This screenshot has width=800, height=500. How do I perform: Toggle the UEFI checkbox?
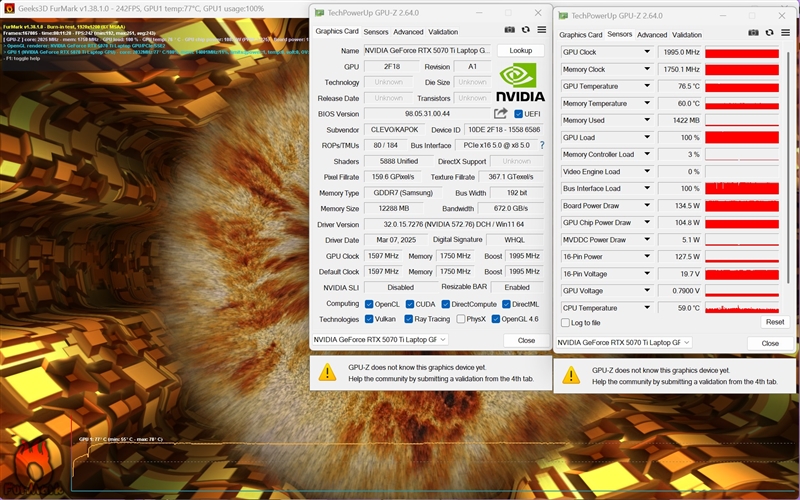click(x=518, y=114)
